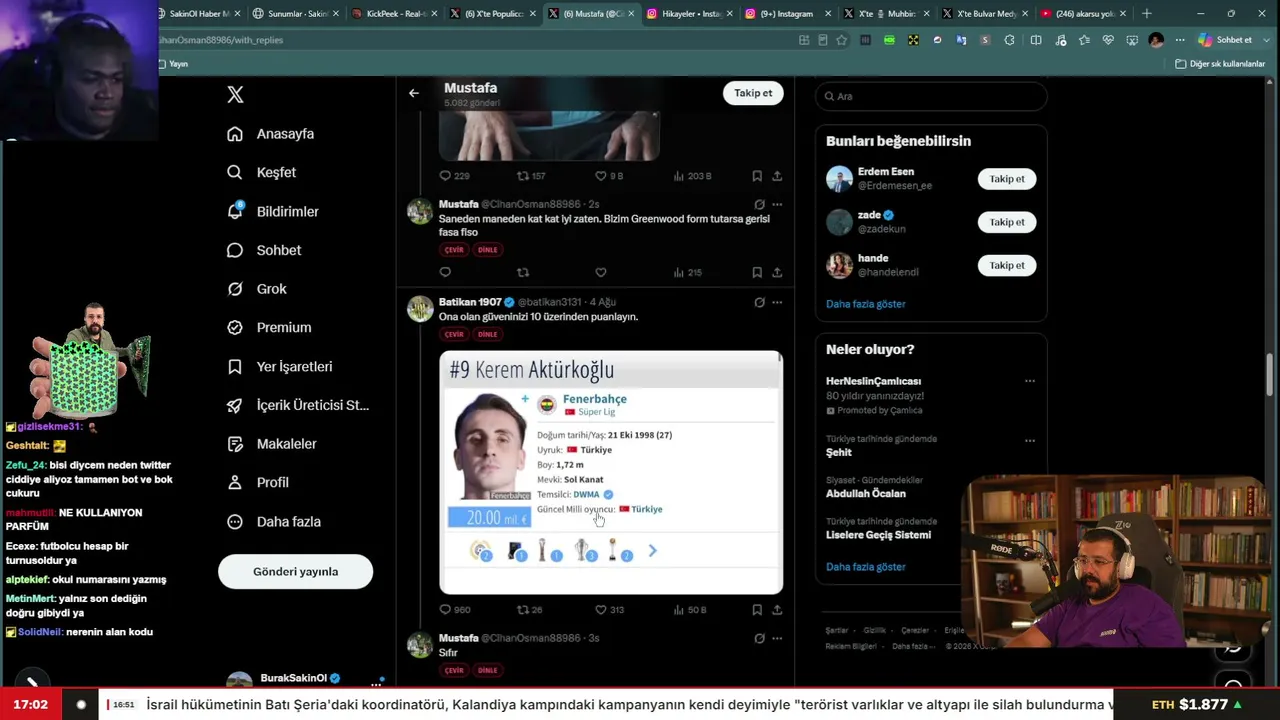Click the Profil person icon
This screenshot has width=1280, height=720.
point(235,482)
